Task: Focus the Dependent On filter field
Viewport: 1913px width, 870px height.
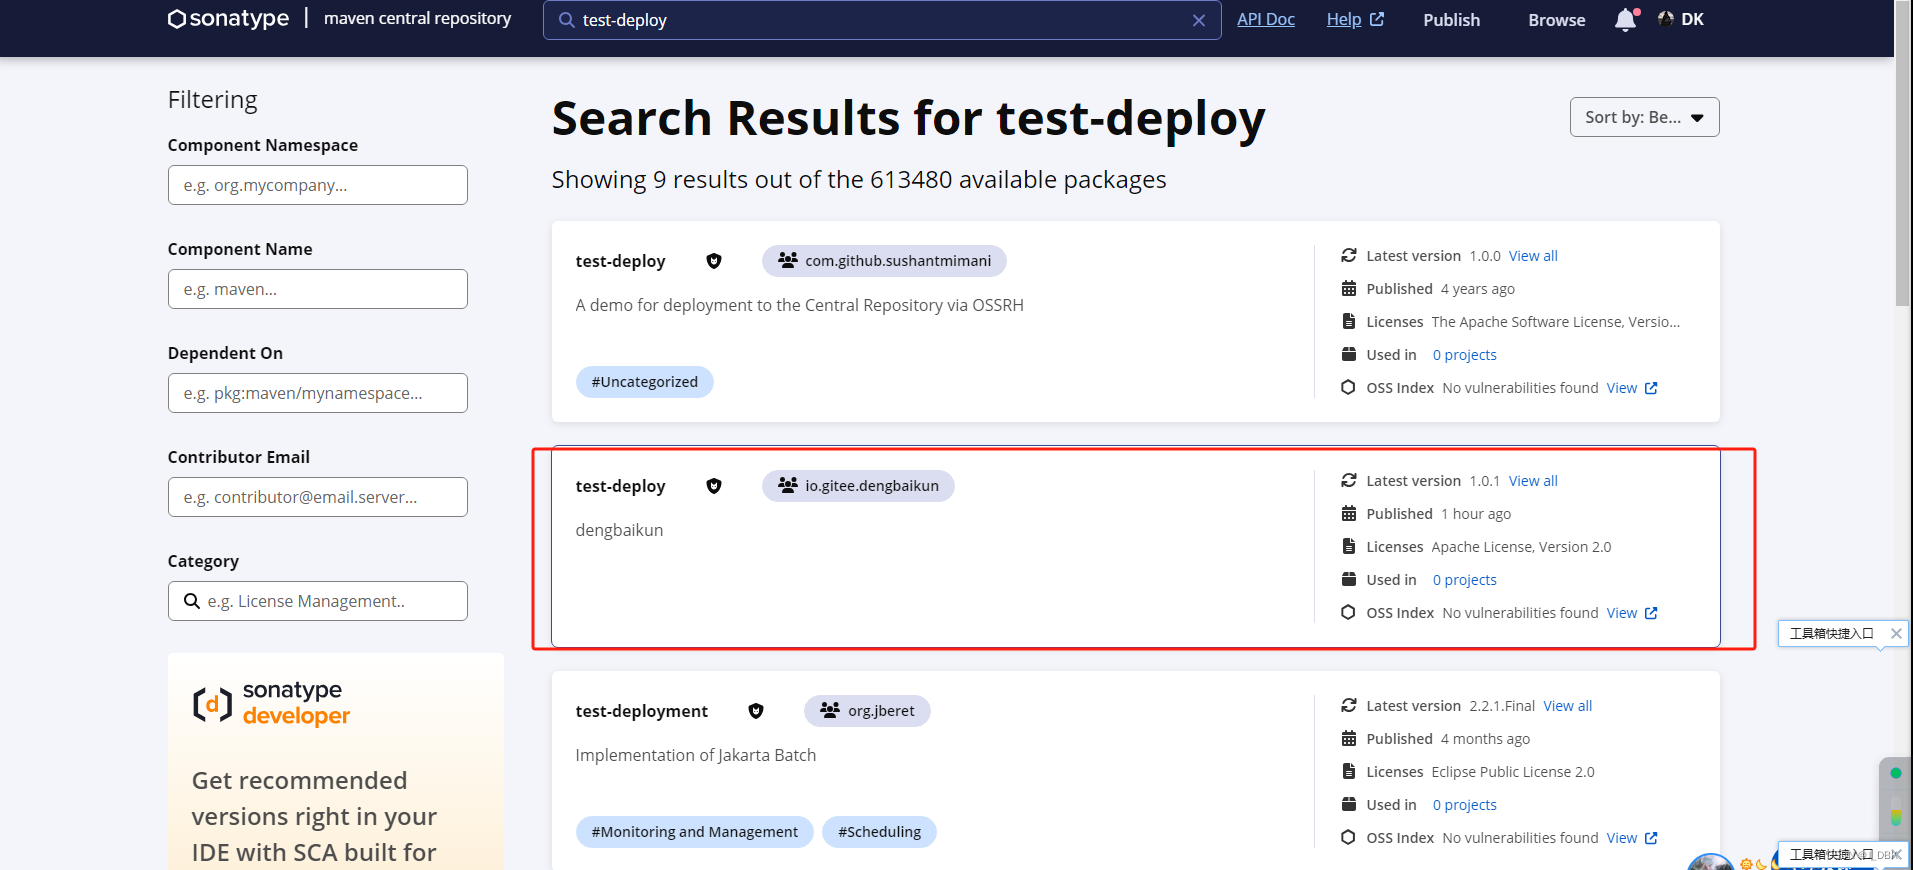Action: 317,393
